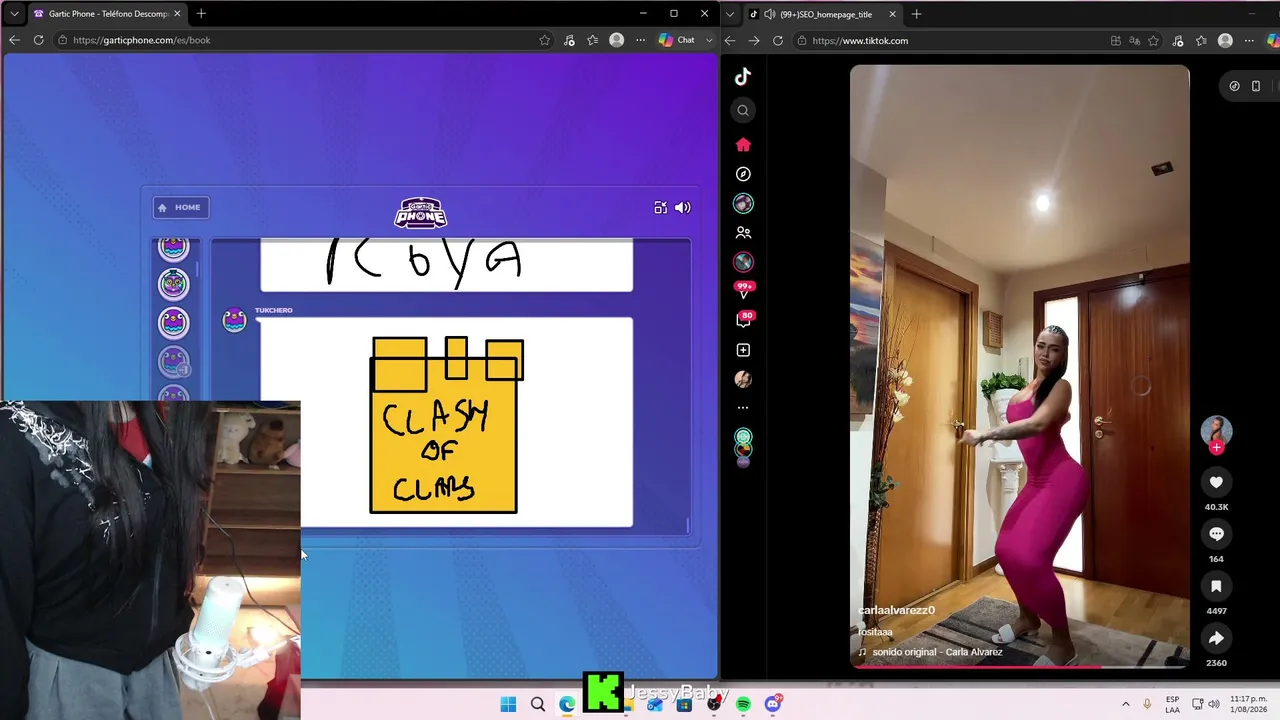This screenshot has width=1280, height=720.
Task: Open Windows taskbar search
Action: click(x=538, y=704)
